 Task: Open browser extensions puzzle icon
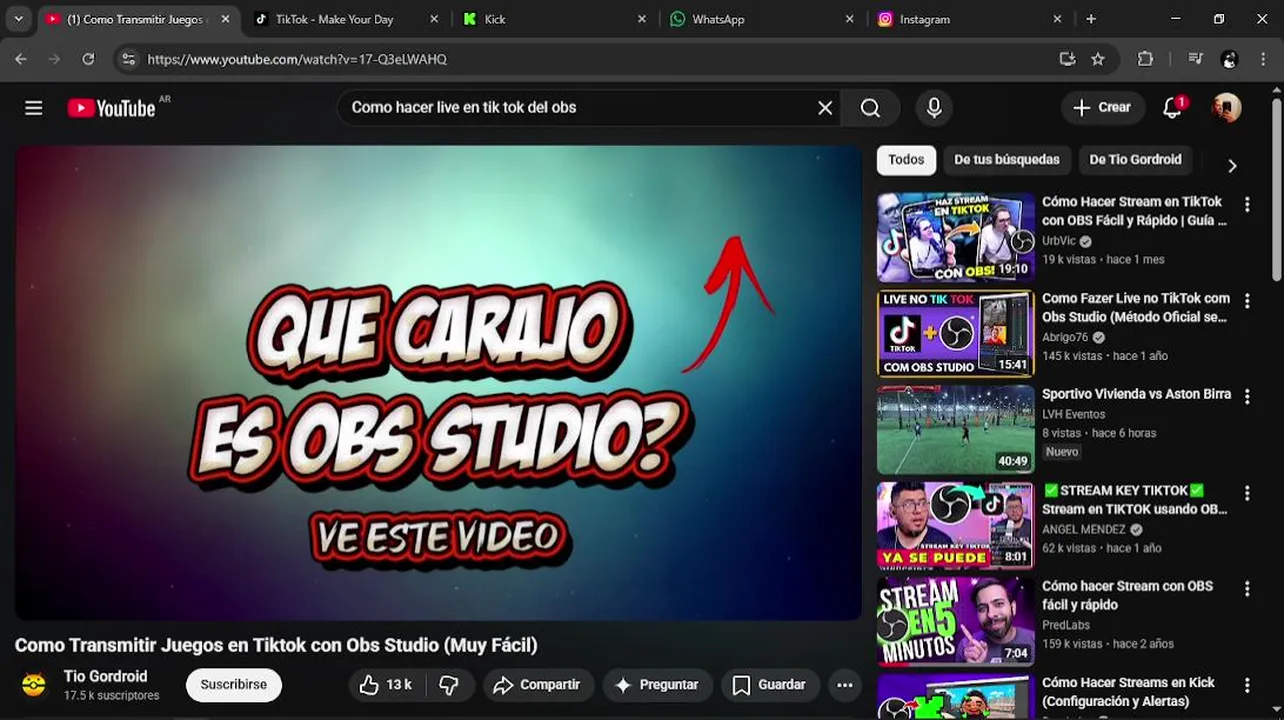(1145, 59)
